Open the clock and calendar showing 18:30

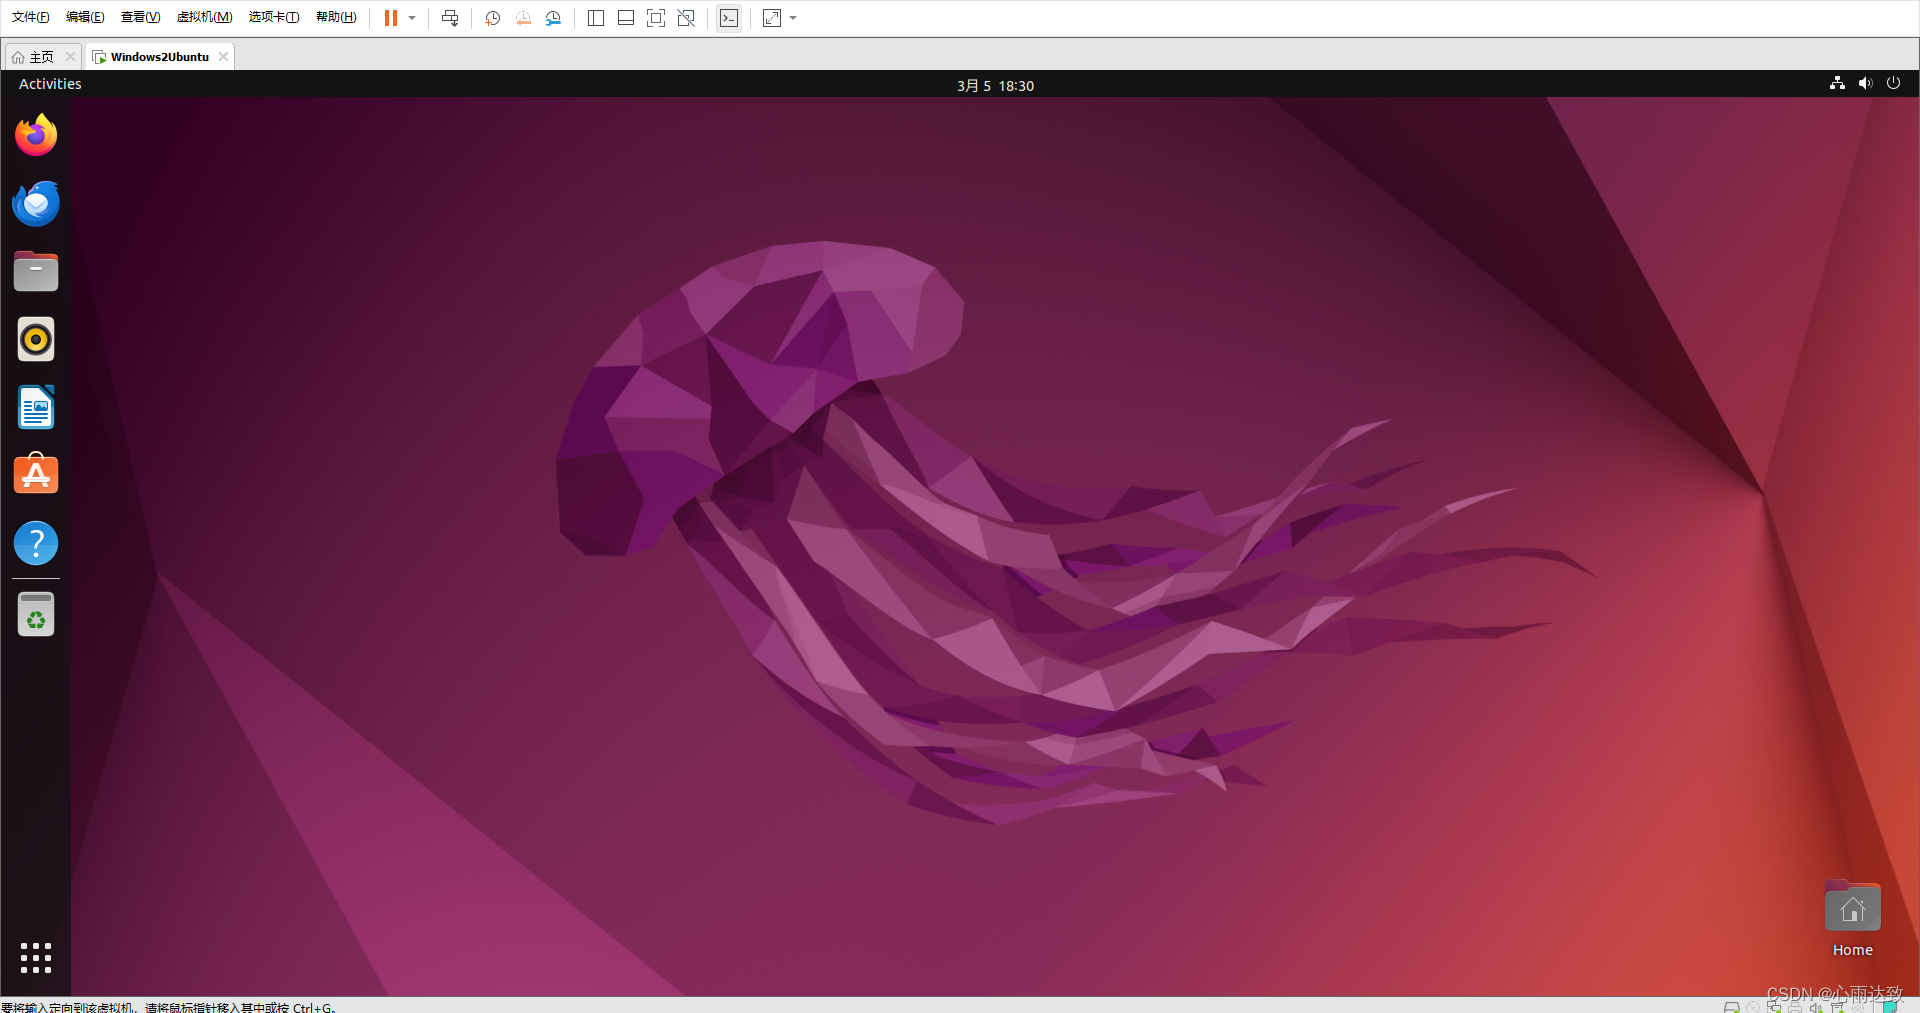(x=995, y=86)
